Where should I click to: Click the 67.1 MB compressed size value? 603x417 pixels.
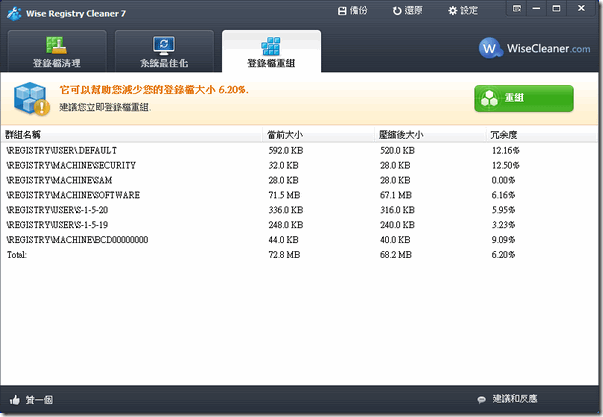396,195
